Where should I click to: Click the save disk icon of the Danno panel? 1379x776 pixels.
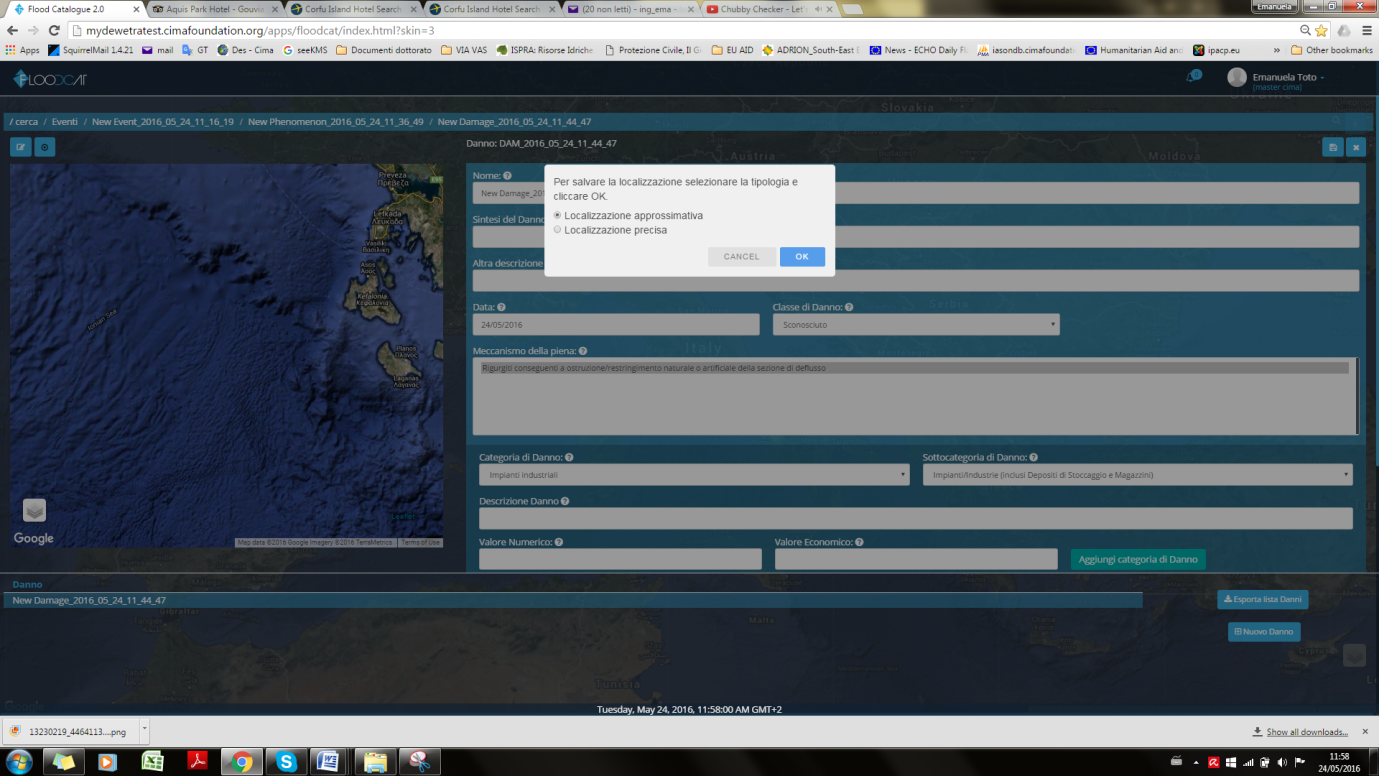click(1333, 147)
